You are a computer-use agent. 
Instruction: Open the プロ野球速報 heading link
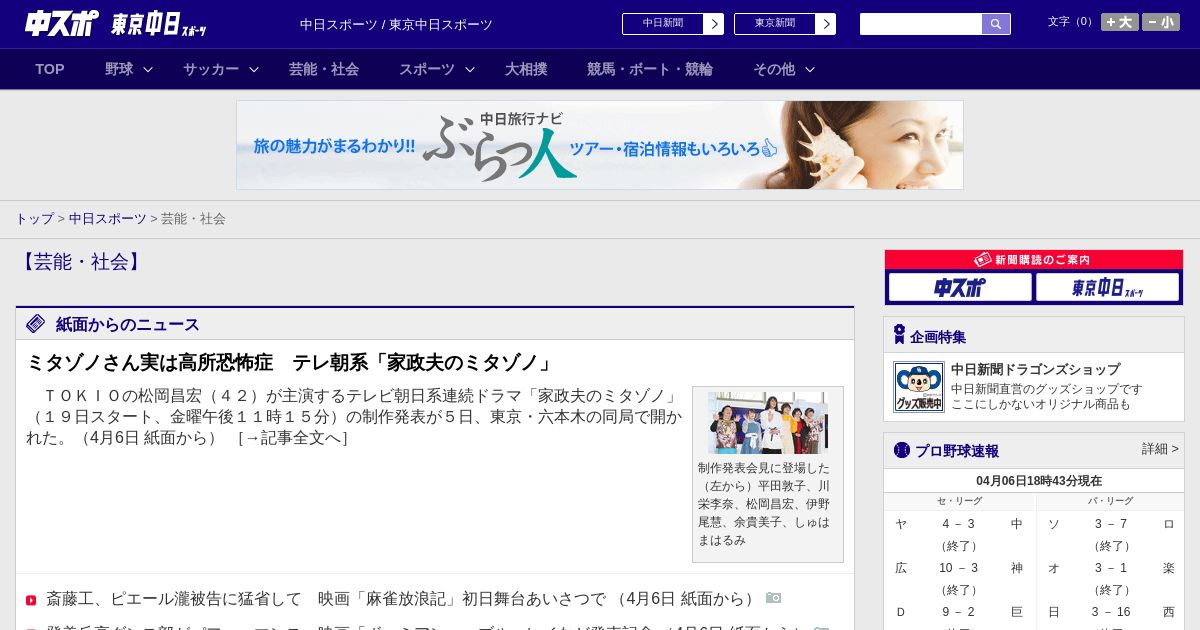(x=957, y=451)
